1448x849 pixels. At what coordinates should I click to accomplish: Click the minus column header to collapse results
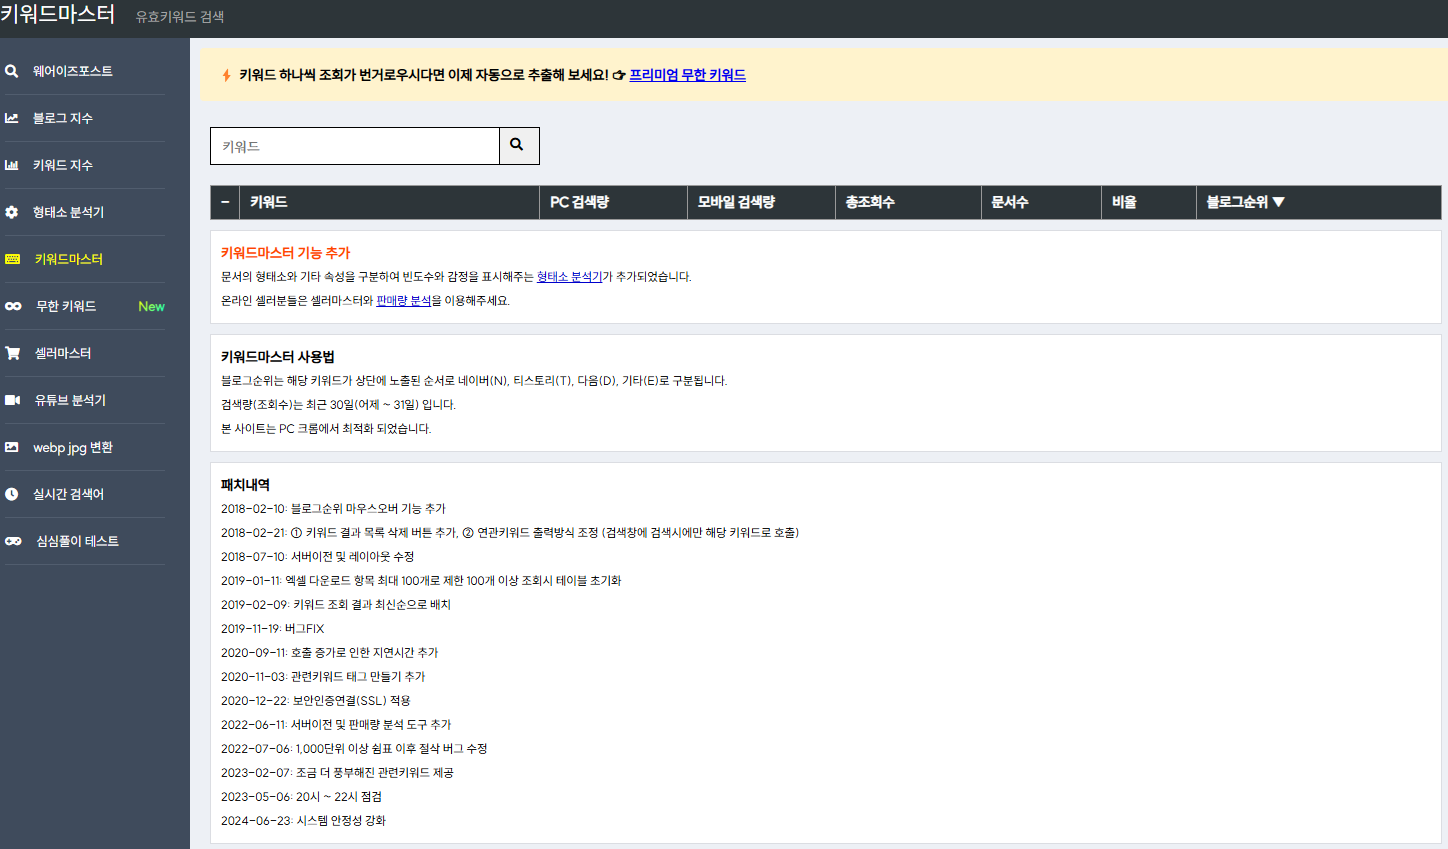click(x=224, y=202)
